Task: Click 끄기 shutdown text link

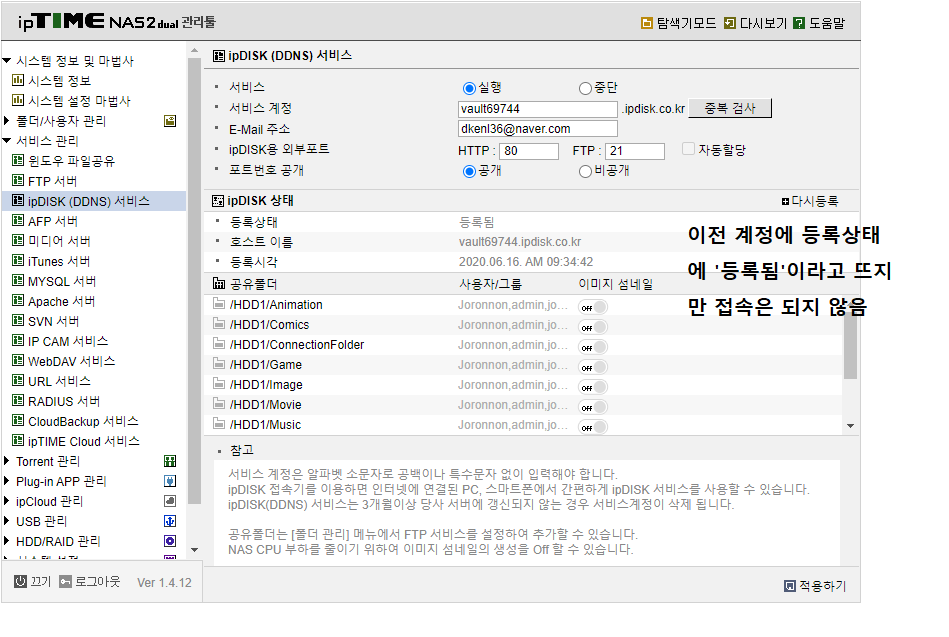Action: (41, 581)
